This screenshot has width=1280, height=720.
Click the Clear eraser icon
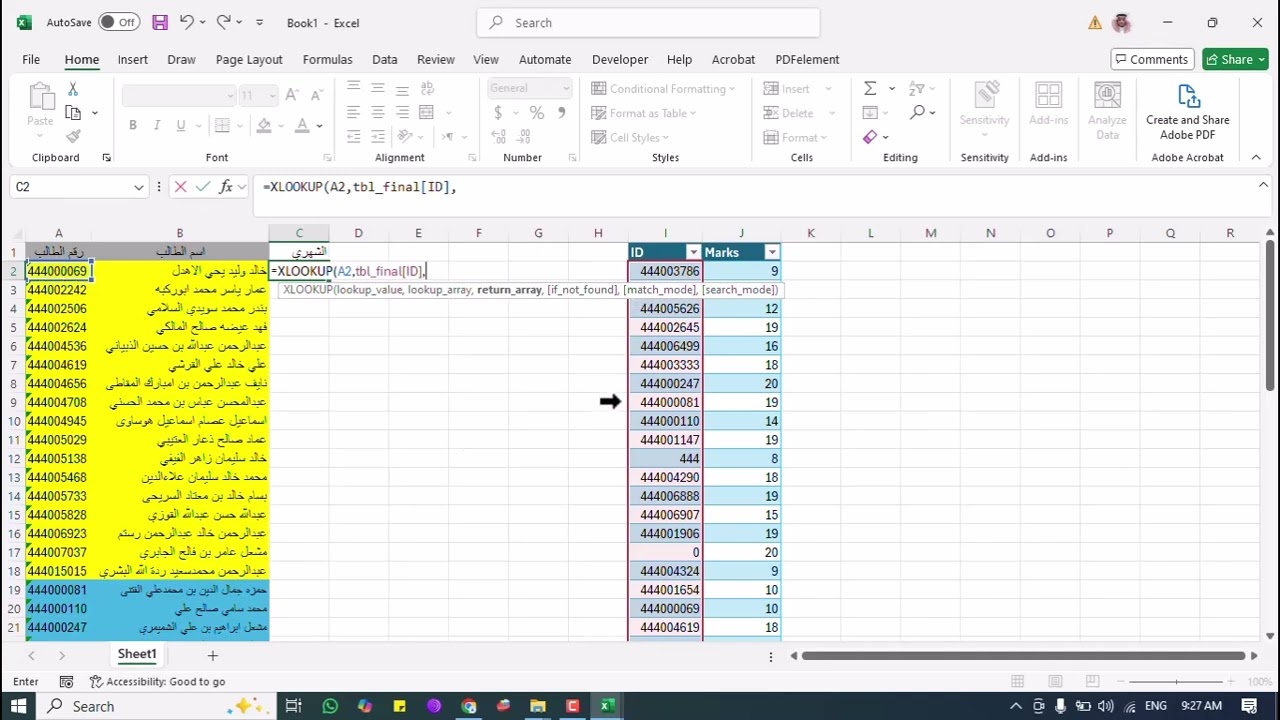point(870,137)
